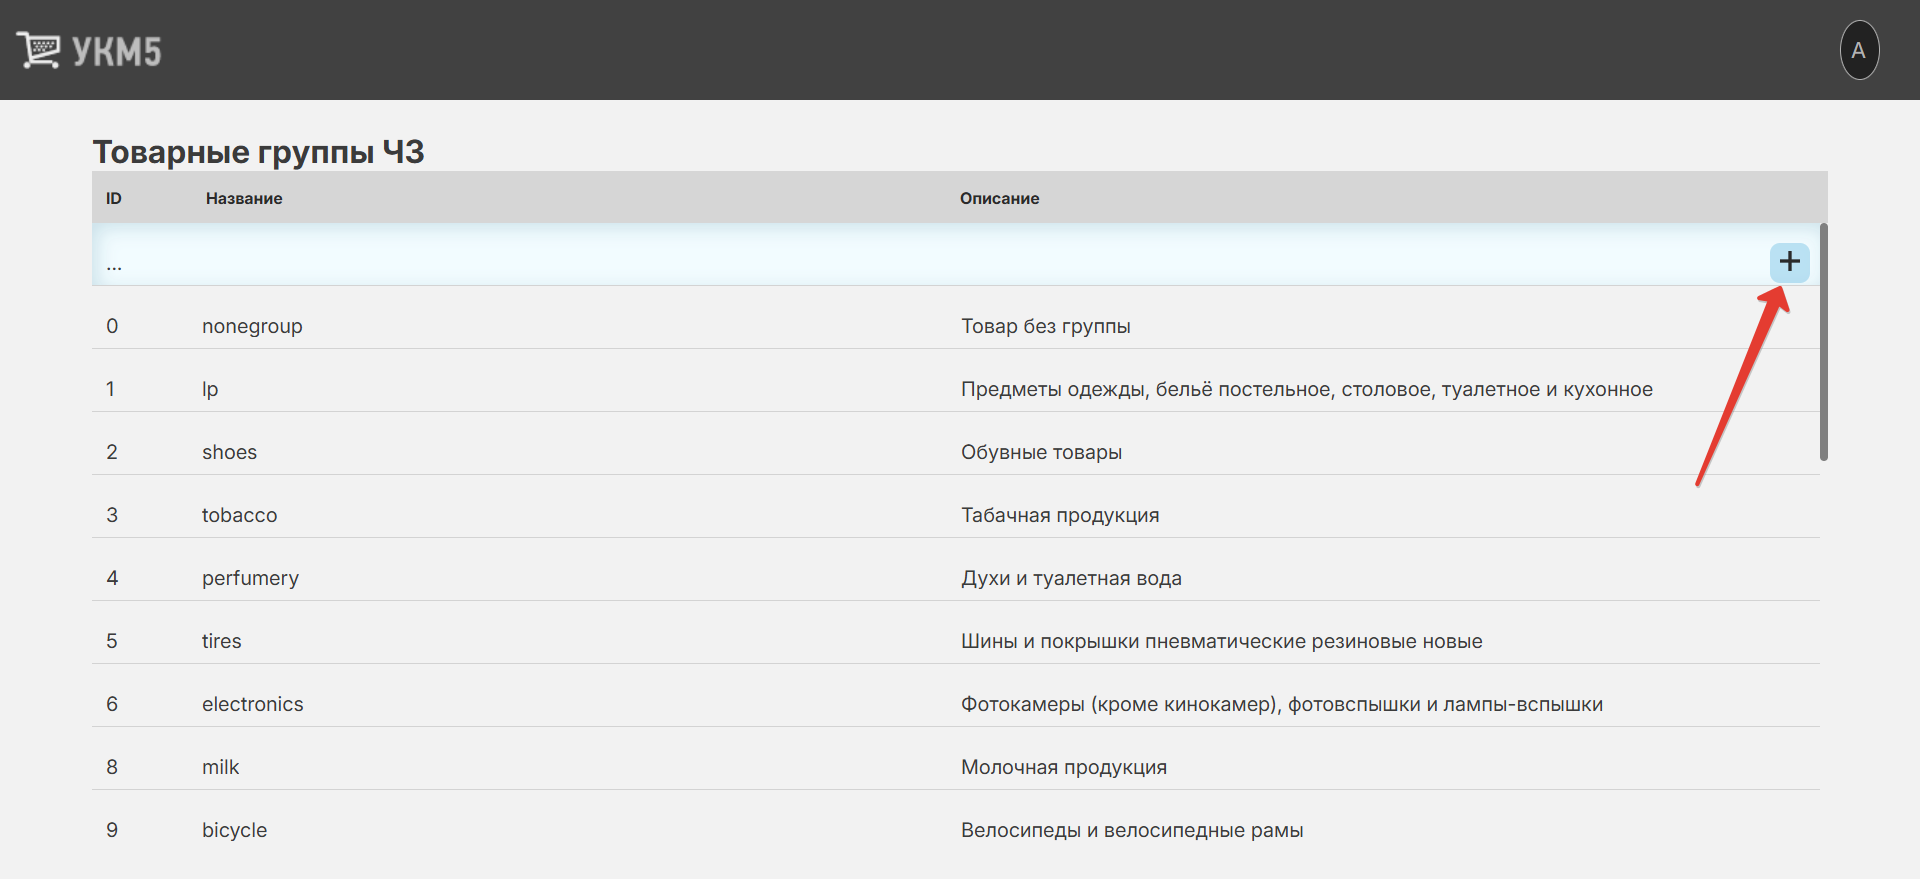This screenshot has width=1920, height=879.
Task: Click the 'Молочная продукция' description cell
Action: tap(1063, 767)
